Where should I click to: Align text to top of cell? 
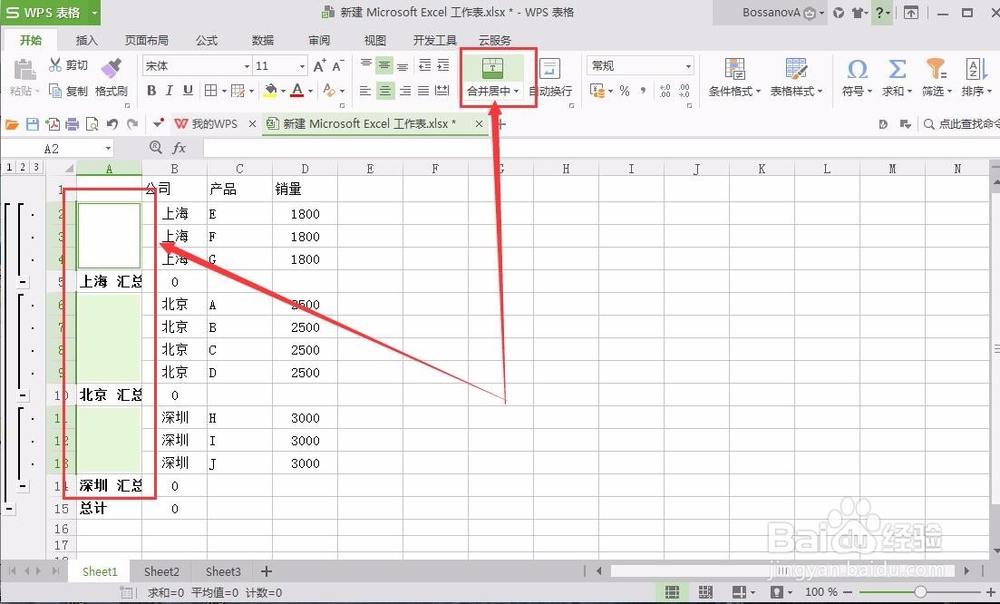coord(366,65)
